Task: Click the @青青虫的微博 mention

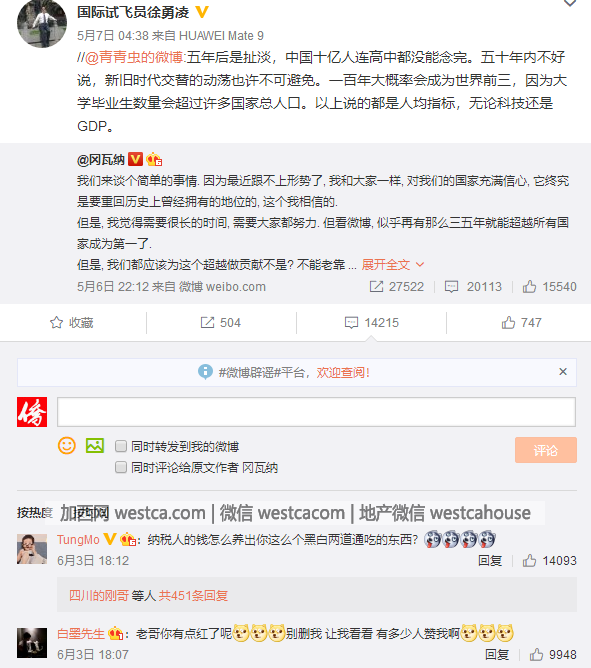Action: point(134,57)
